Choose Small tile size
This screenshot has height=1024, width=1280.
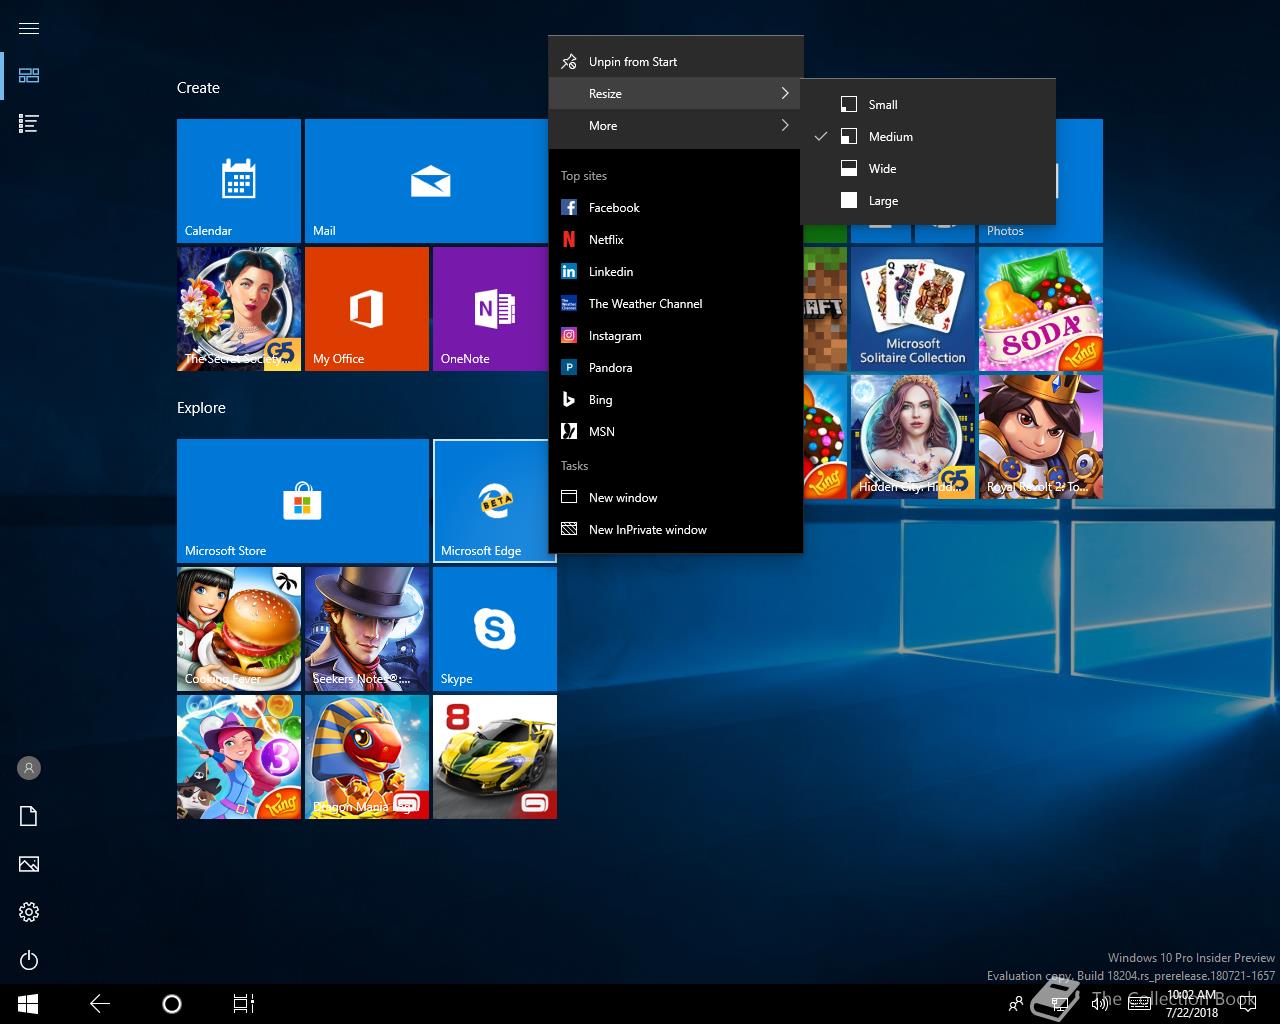tap(928, 105)
